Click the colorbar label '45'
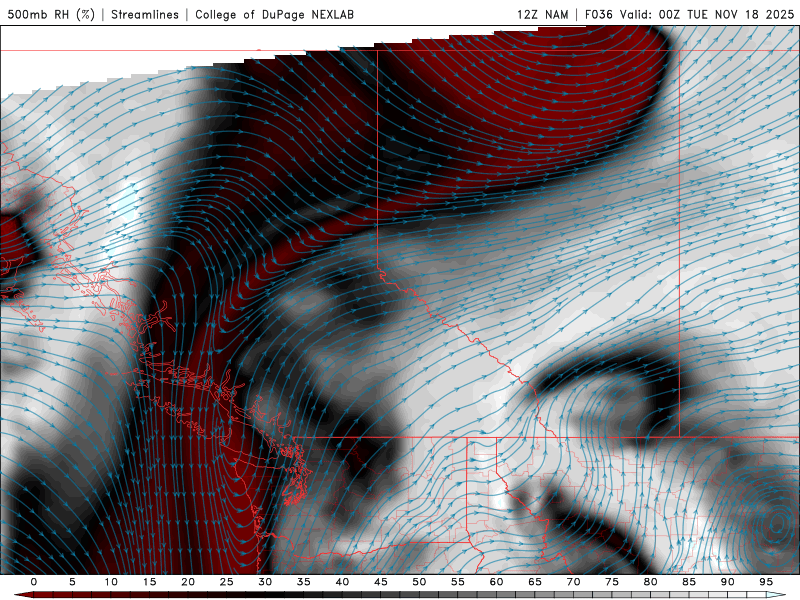The width and height of the screenshot is (800, 600). 381,582
